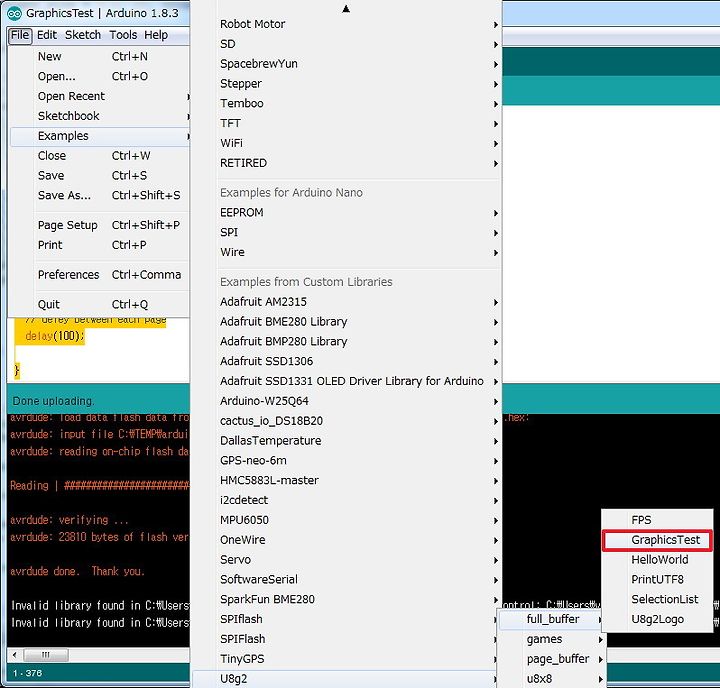
Task: Open HMC5883L-master examples
Action: [347, 480]
